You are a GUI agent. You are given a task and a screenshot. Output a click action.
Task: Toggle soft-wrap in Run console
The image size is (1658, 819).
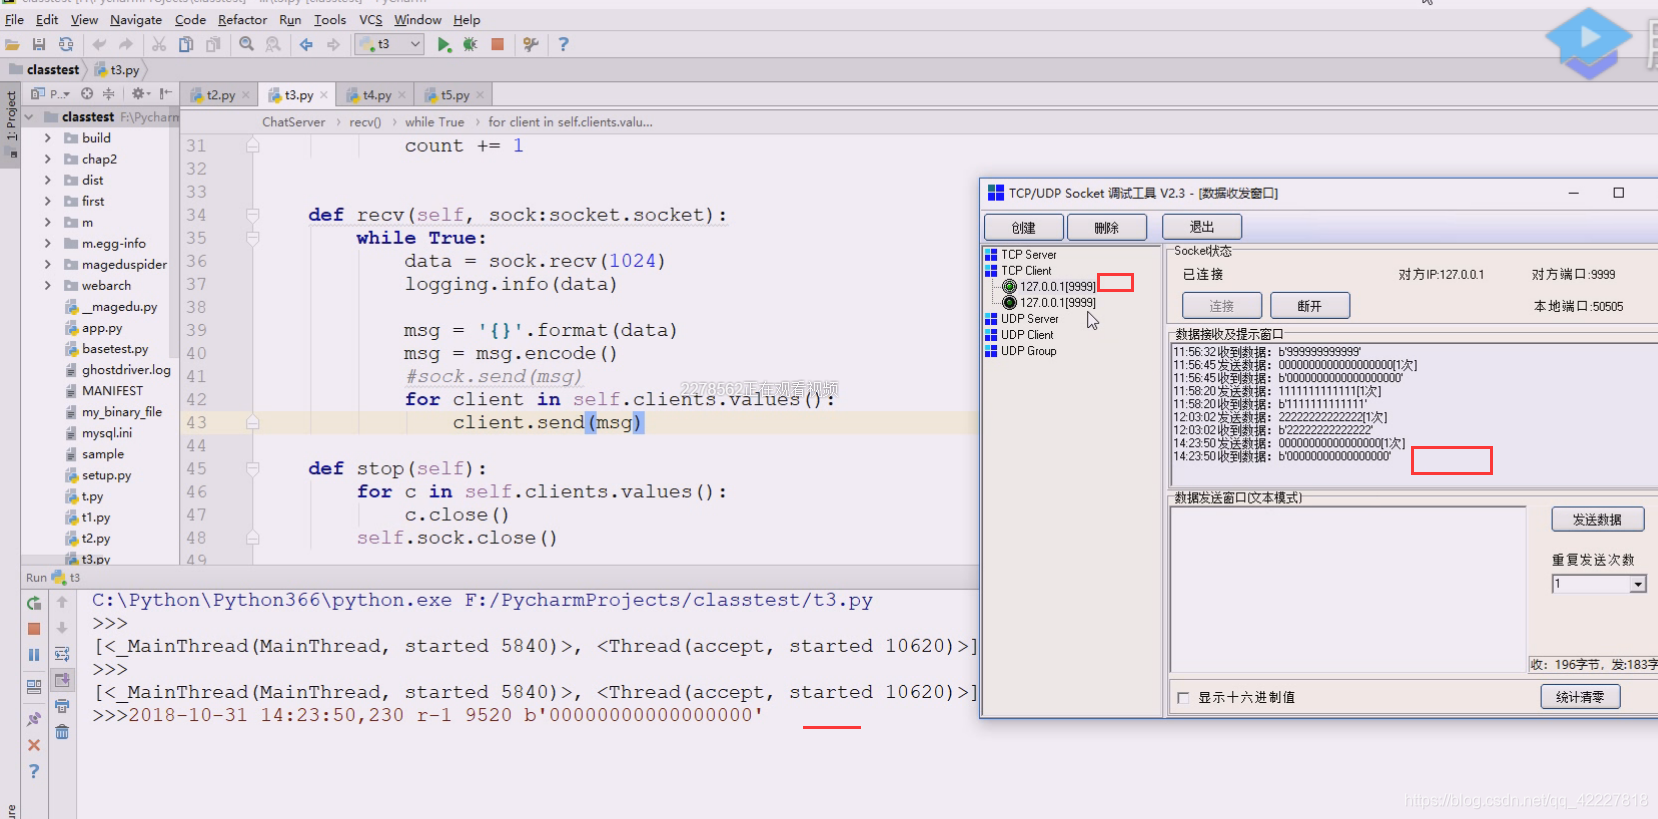[x=62, y=654]
